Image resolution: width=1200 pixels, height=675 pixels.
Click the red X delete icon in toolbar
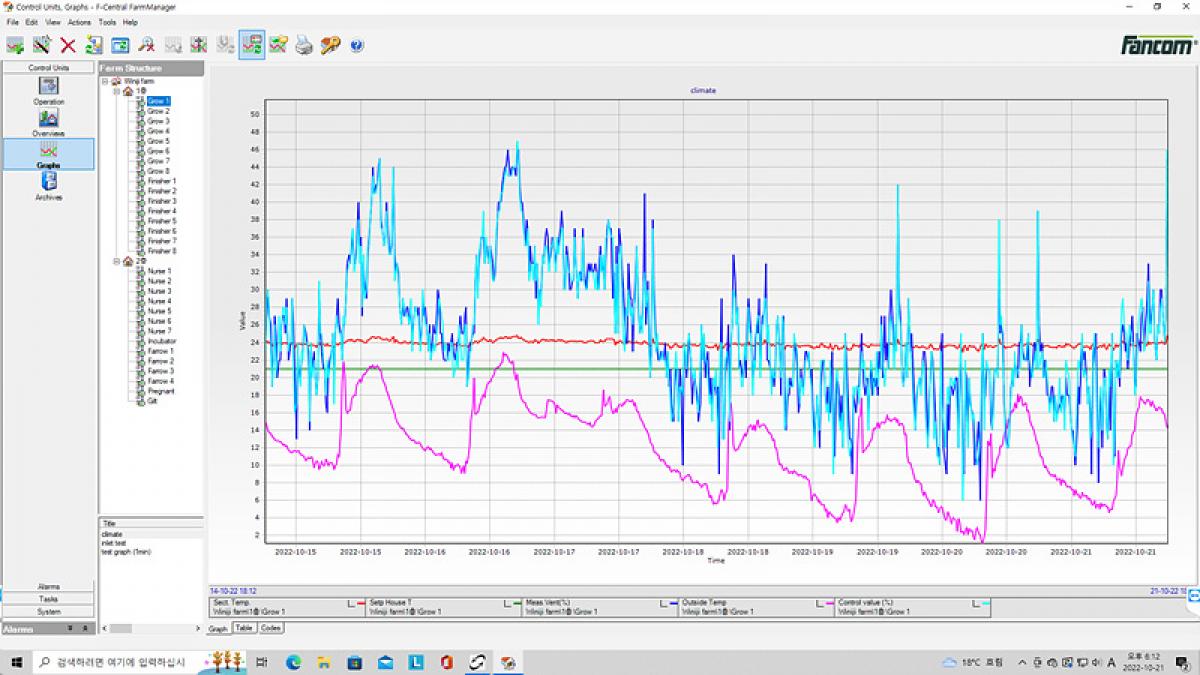[68, 45]
